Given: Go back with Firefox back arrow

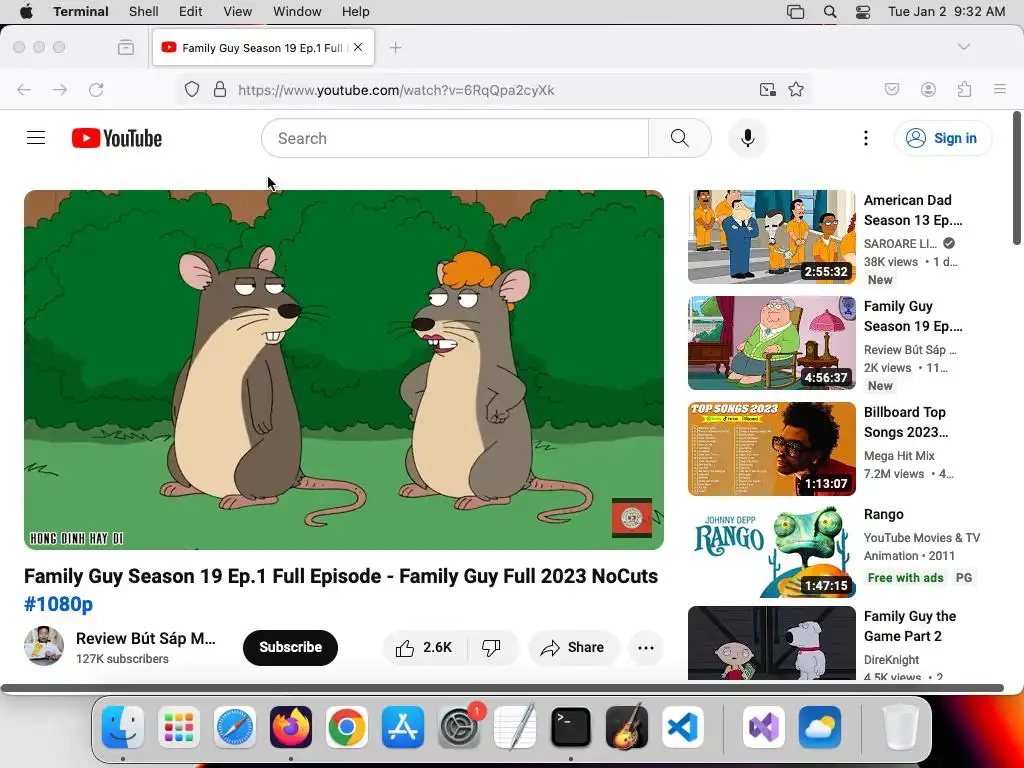Looking at the screenshot, I should pos(24,89).
